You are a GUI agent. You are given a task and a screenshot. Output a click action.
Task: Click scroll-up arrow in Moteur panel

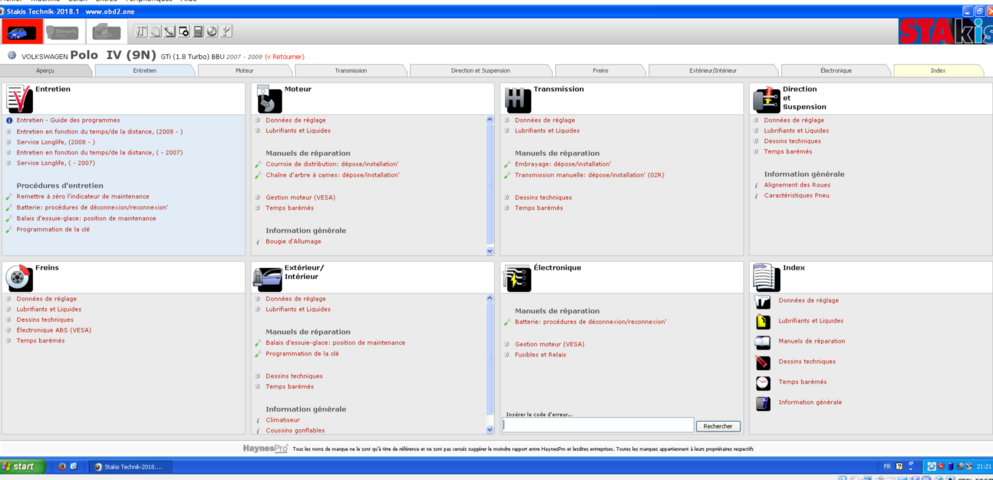click(x=490, y=119)
